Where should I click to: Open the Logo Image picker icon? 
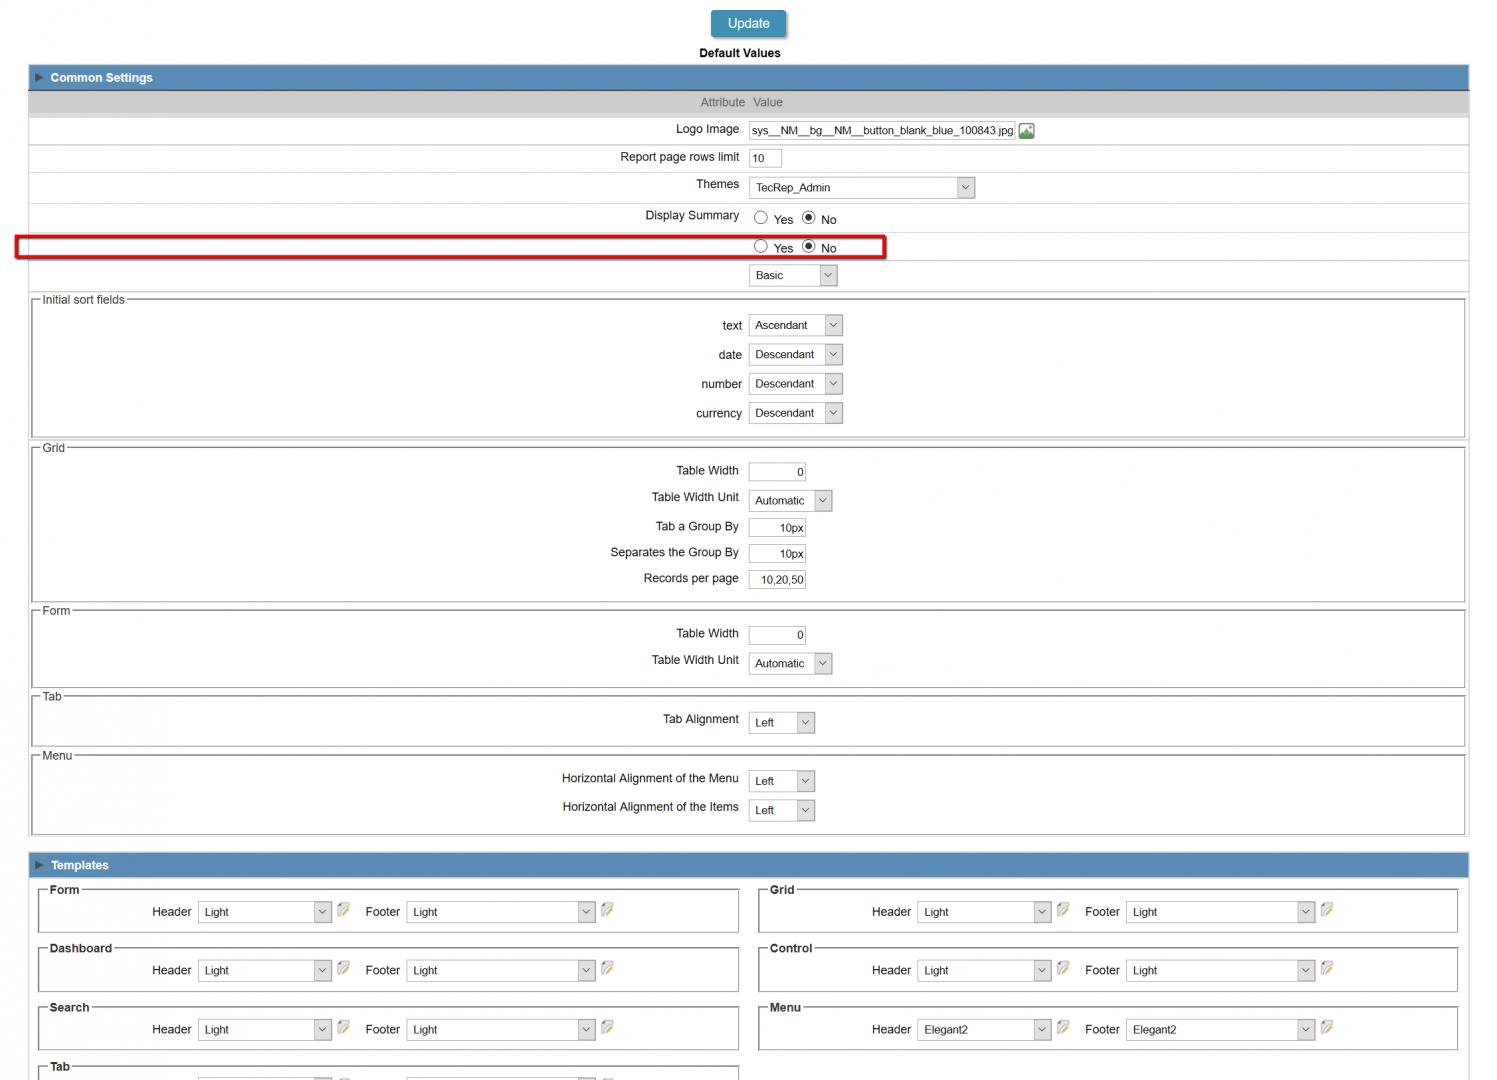[x=1026, y=131]
